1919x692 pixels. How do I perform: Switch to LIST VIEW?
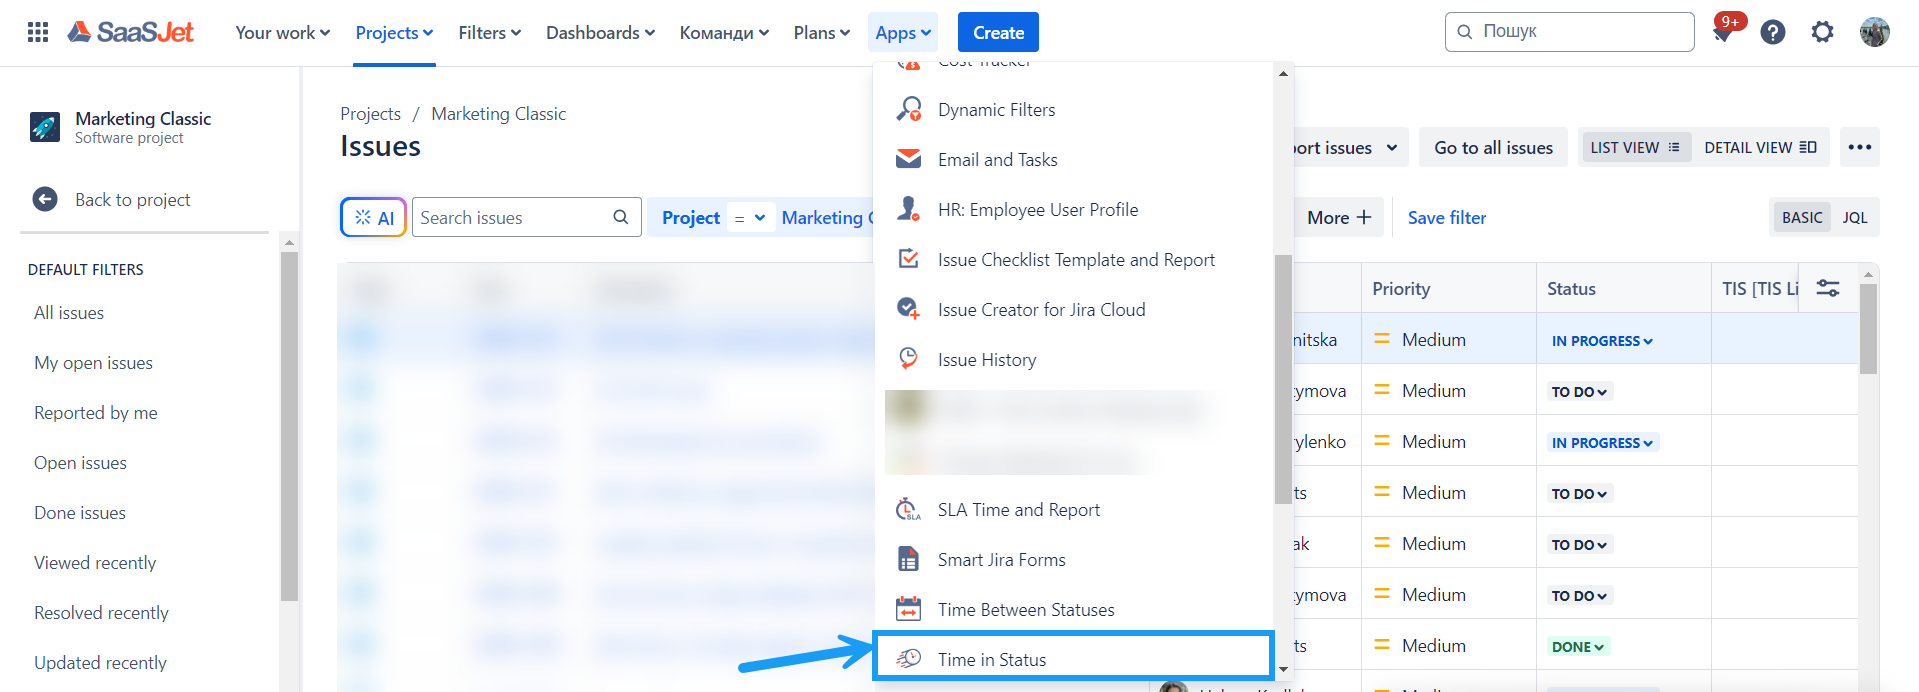(x=1635, y=147)
